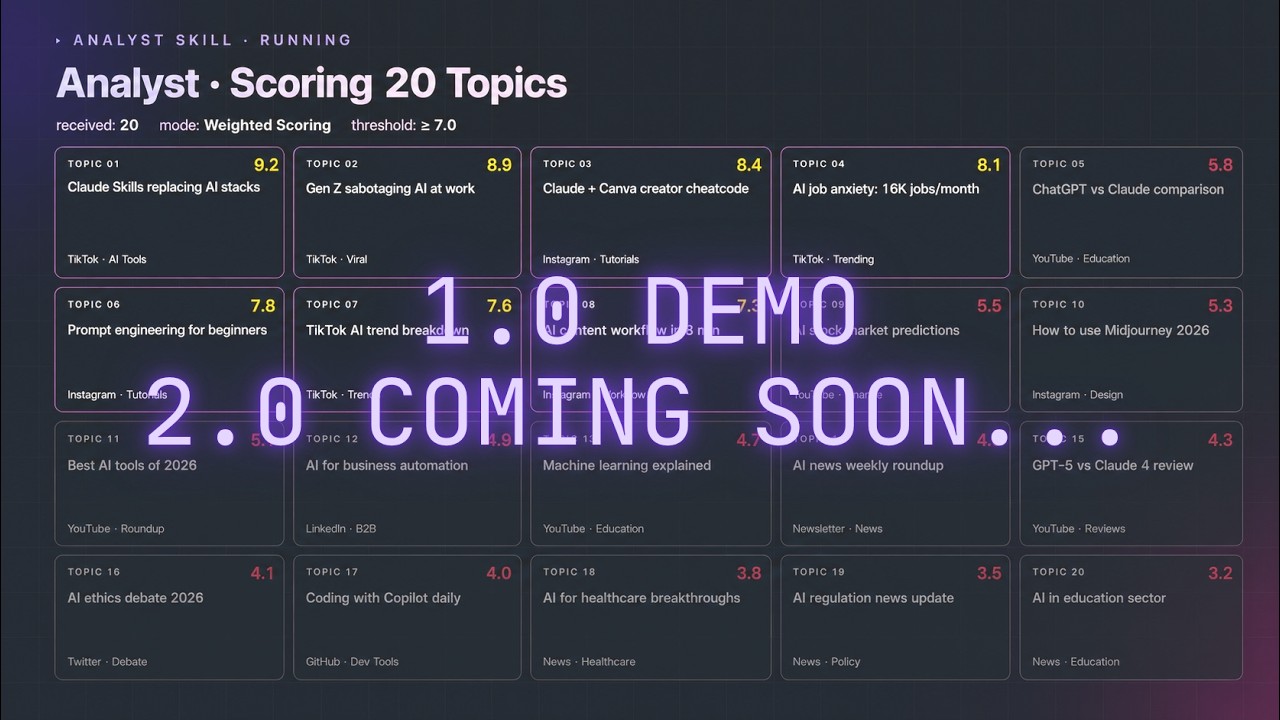Click the YouTube · Reviews tag
This screenshot has height=720, width=1280.
pos(1079,528)
